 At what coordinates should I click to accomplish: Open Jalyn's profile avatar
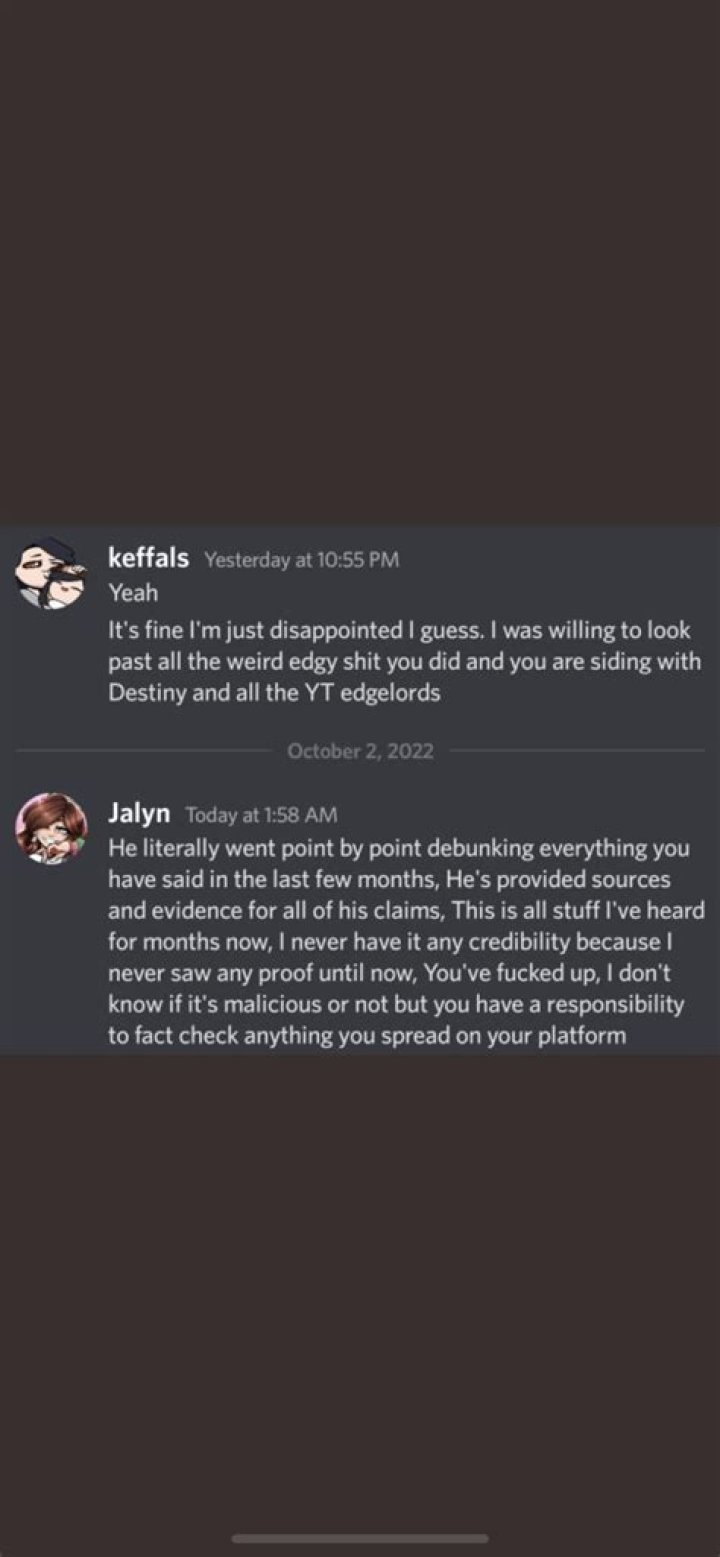coord(51,829)
